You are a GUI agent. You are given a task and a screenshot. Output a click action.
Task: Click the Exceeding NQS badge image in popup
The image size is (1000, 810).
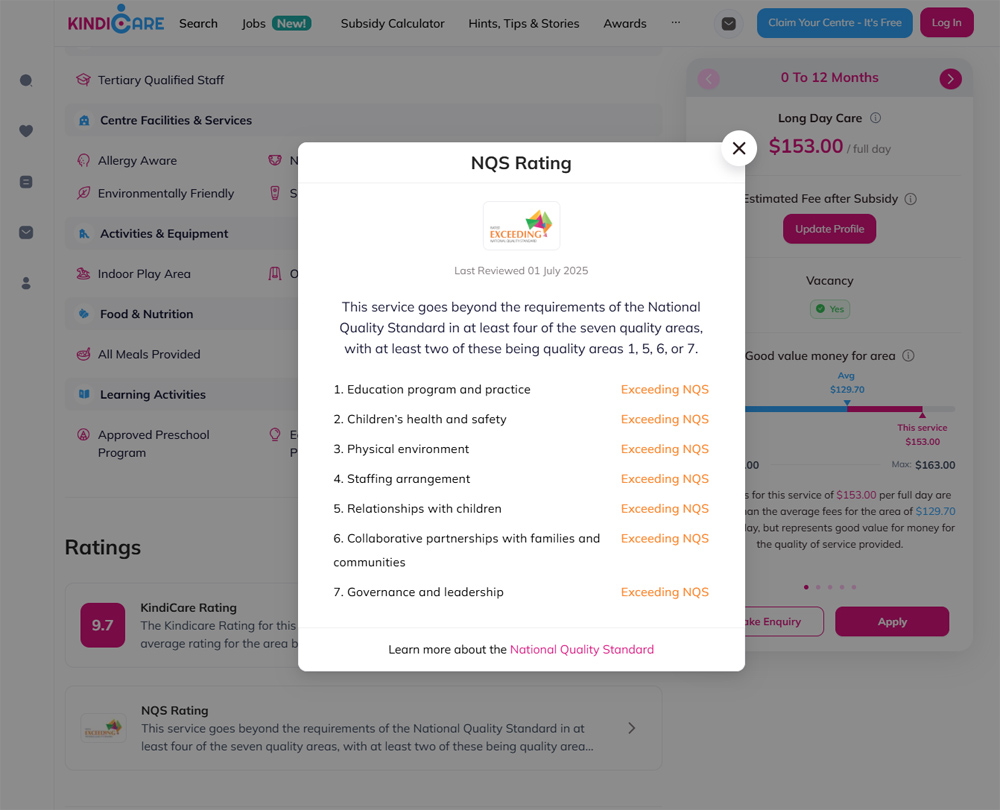521,226
